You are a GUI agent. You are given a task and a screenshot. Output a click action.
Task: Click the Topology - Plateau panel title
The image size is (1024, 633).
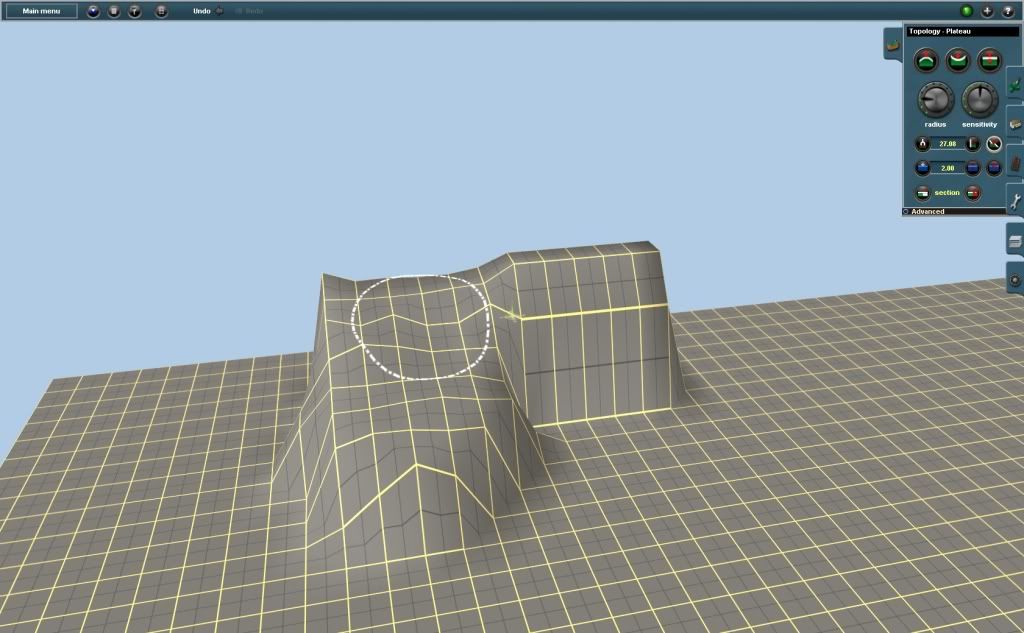point(940,31)
